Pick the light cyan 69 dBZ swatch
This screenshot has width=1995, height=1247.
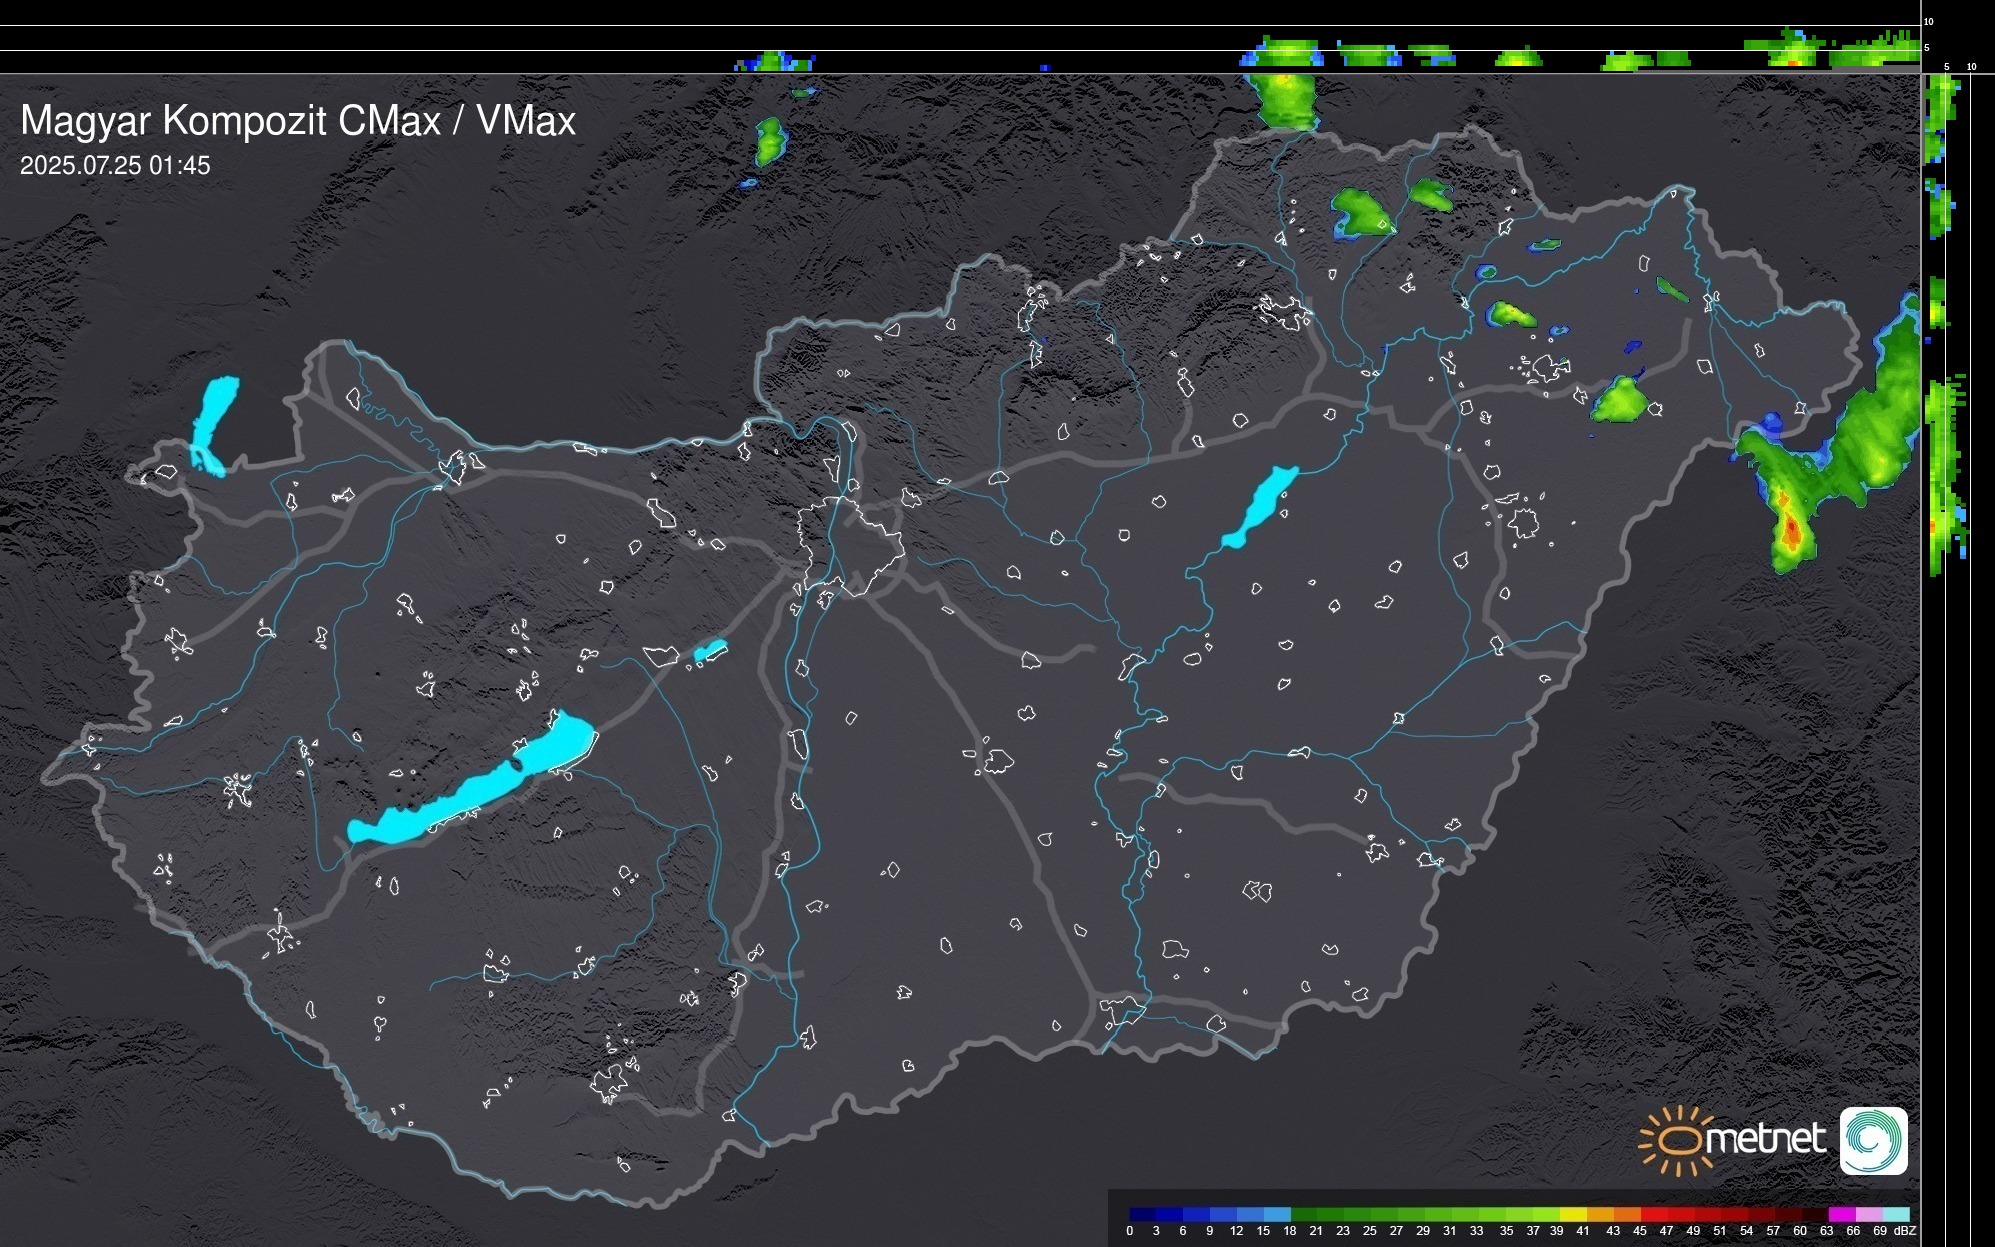[1895, 1214]
